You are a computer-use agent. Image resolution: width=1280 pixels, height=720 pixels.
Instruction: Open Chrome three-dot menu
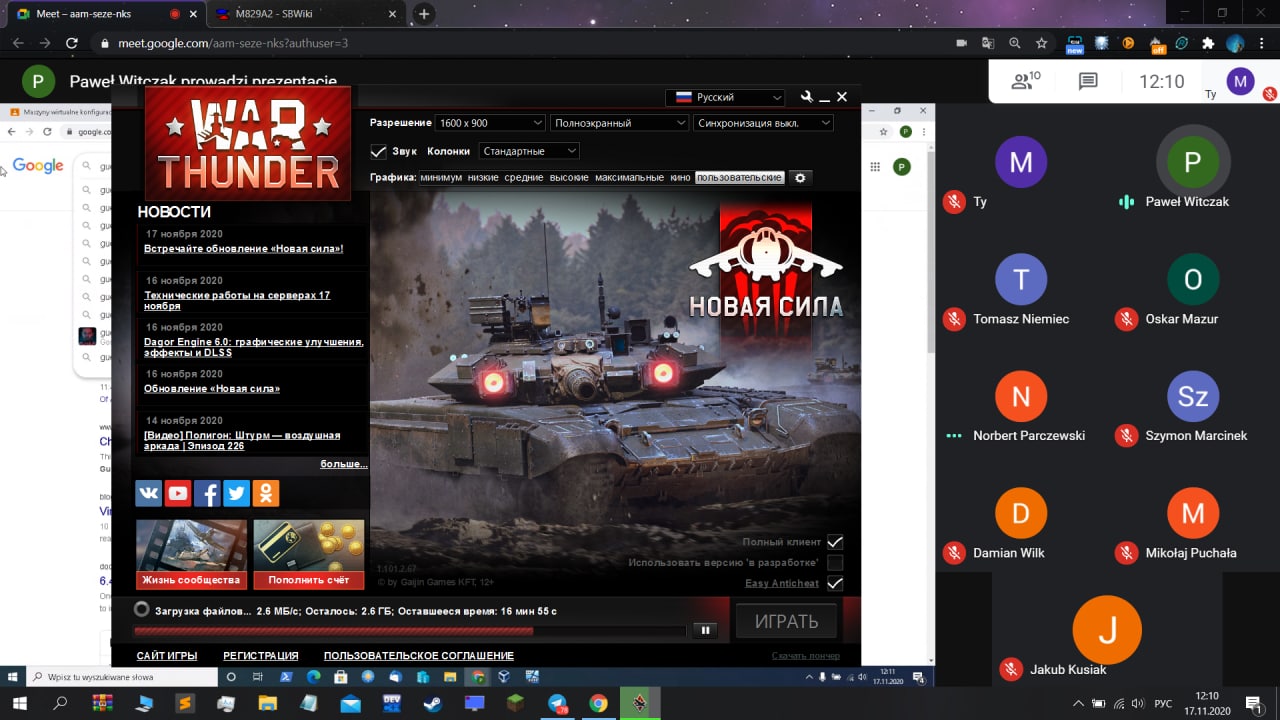[1263, 44]
